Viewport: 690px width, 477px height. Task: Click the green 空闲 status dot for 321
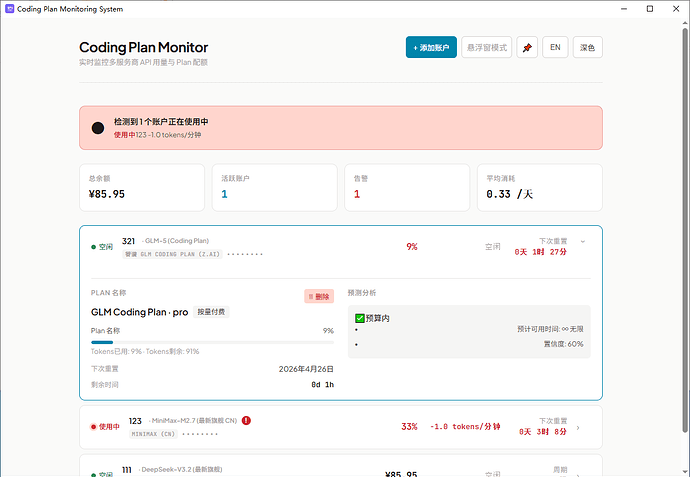coord(93,247)
